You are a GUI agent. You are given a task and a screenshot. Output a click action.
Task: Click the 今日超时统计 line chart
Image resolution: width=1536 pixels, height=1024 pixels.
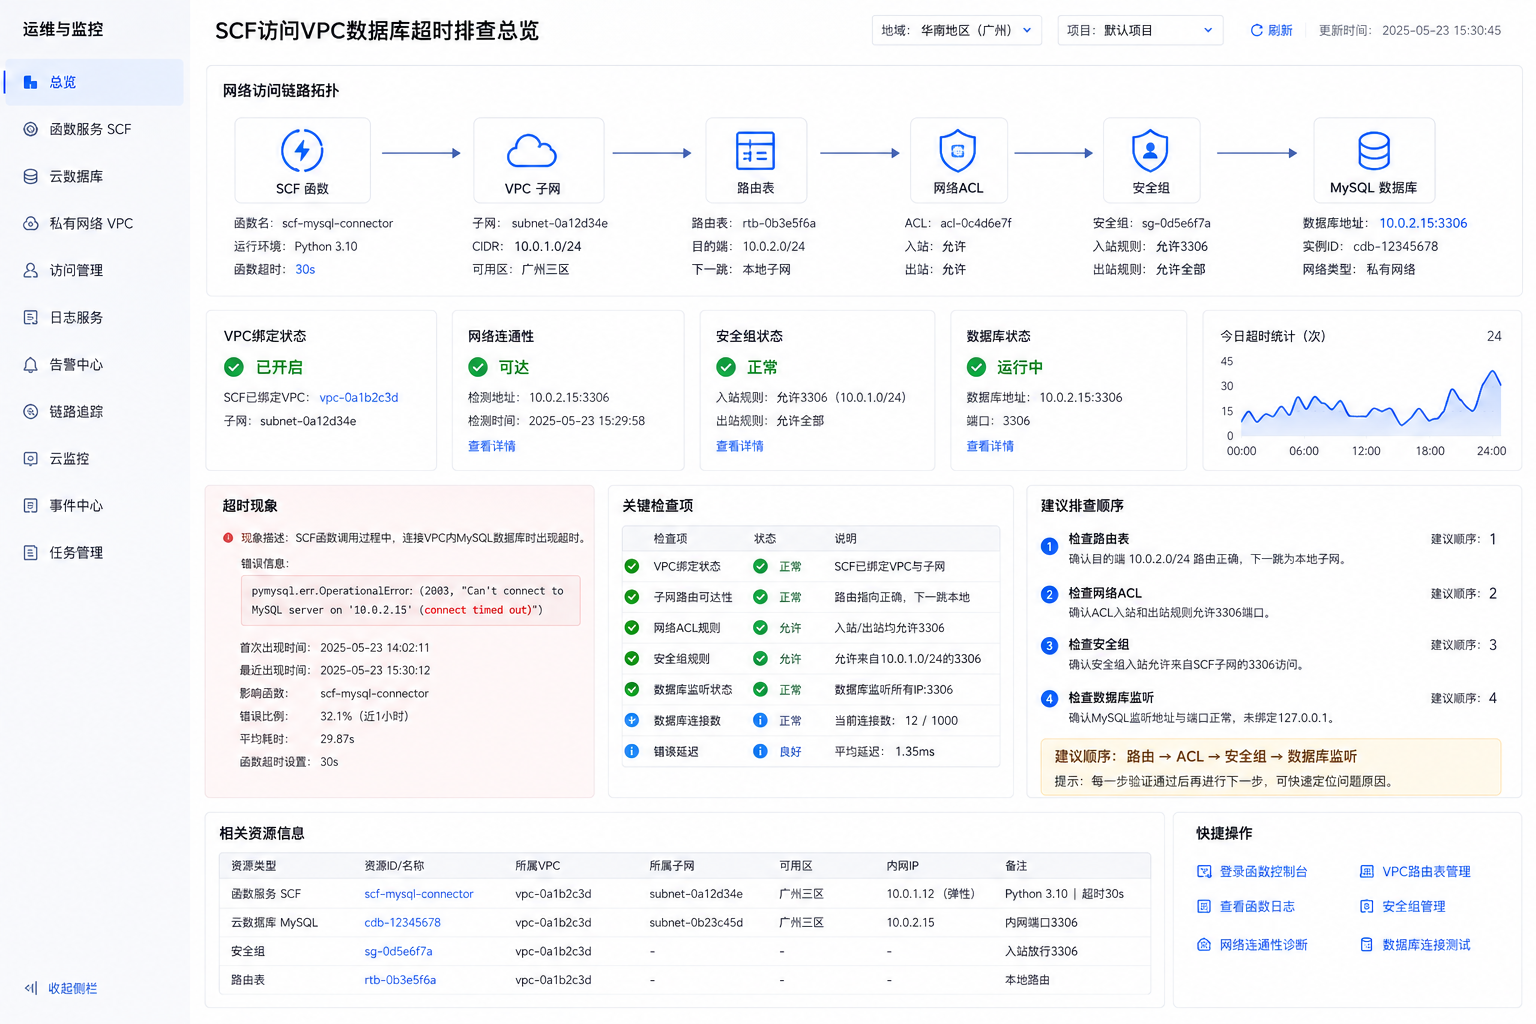click(1371, 402)
